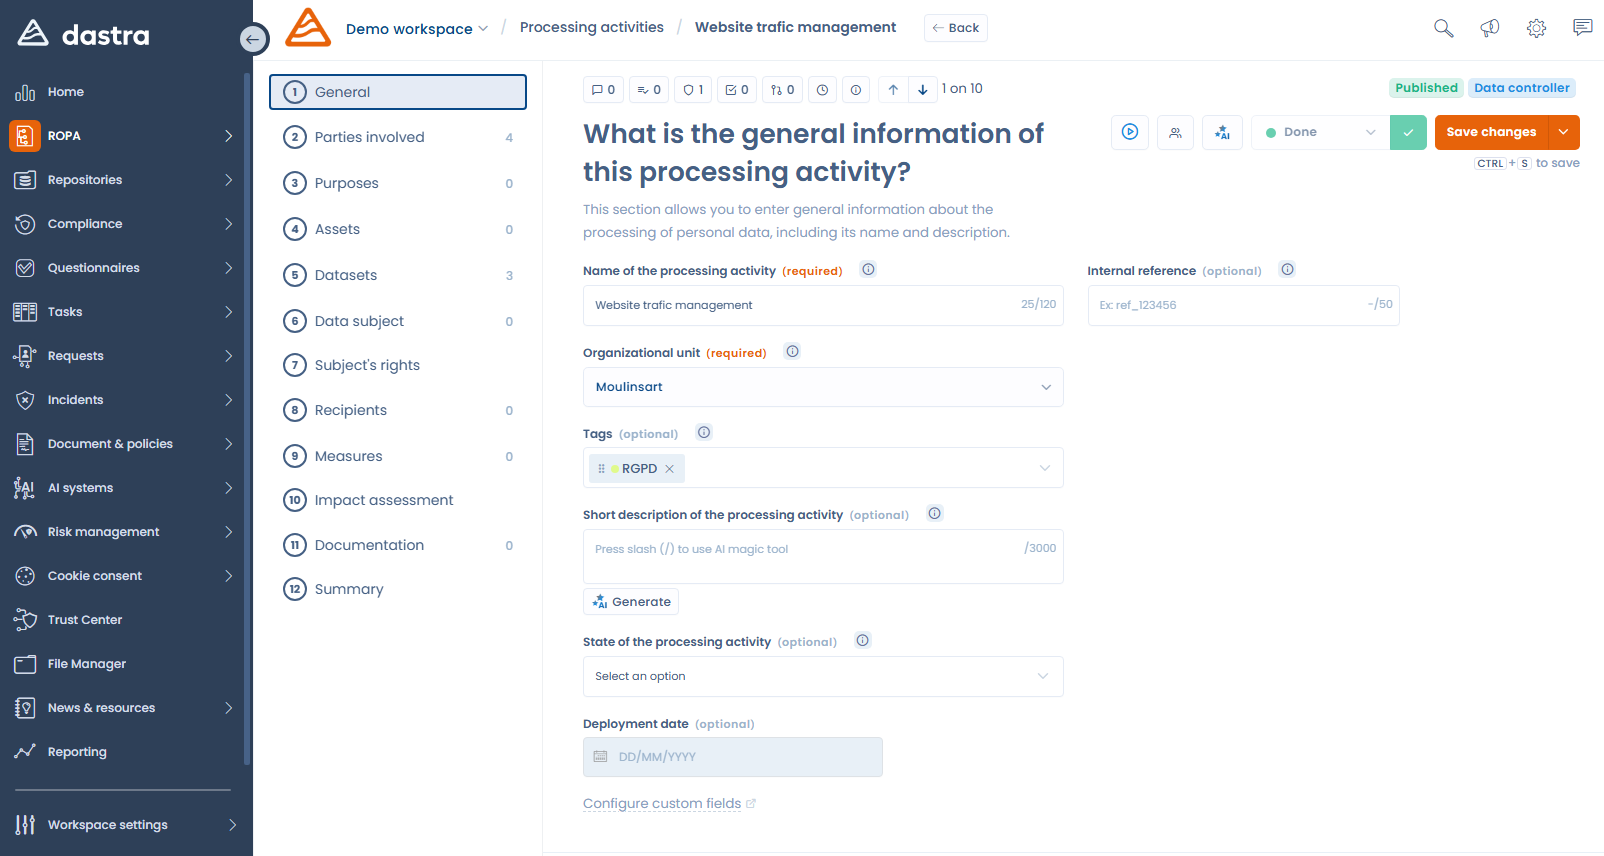
Task: Click the processing activity name field
Action: [x=823, y=305]
